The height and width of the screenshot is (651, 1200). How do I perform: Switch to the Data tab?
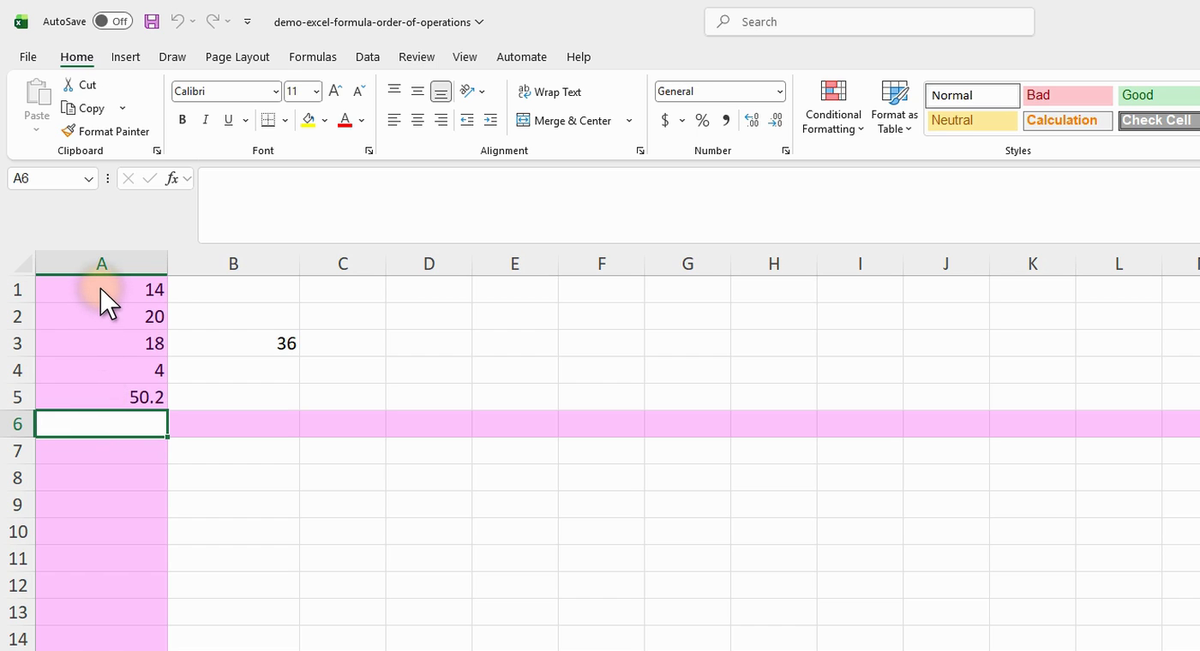click(367, 57)
